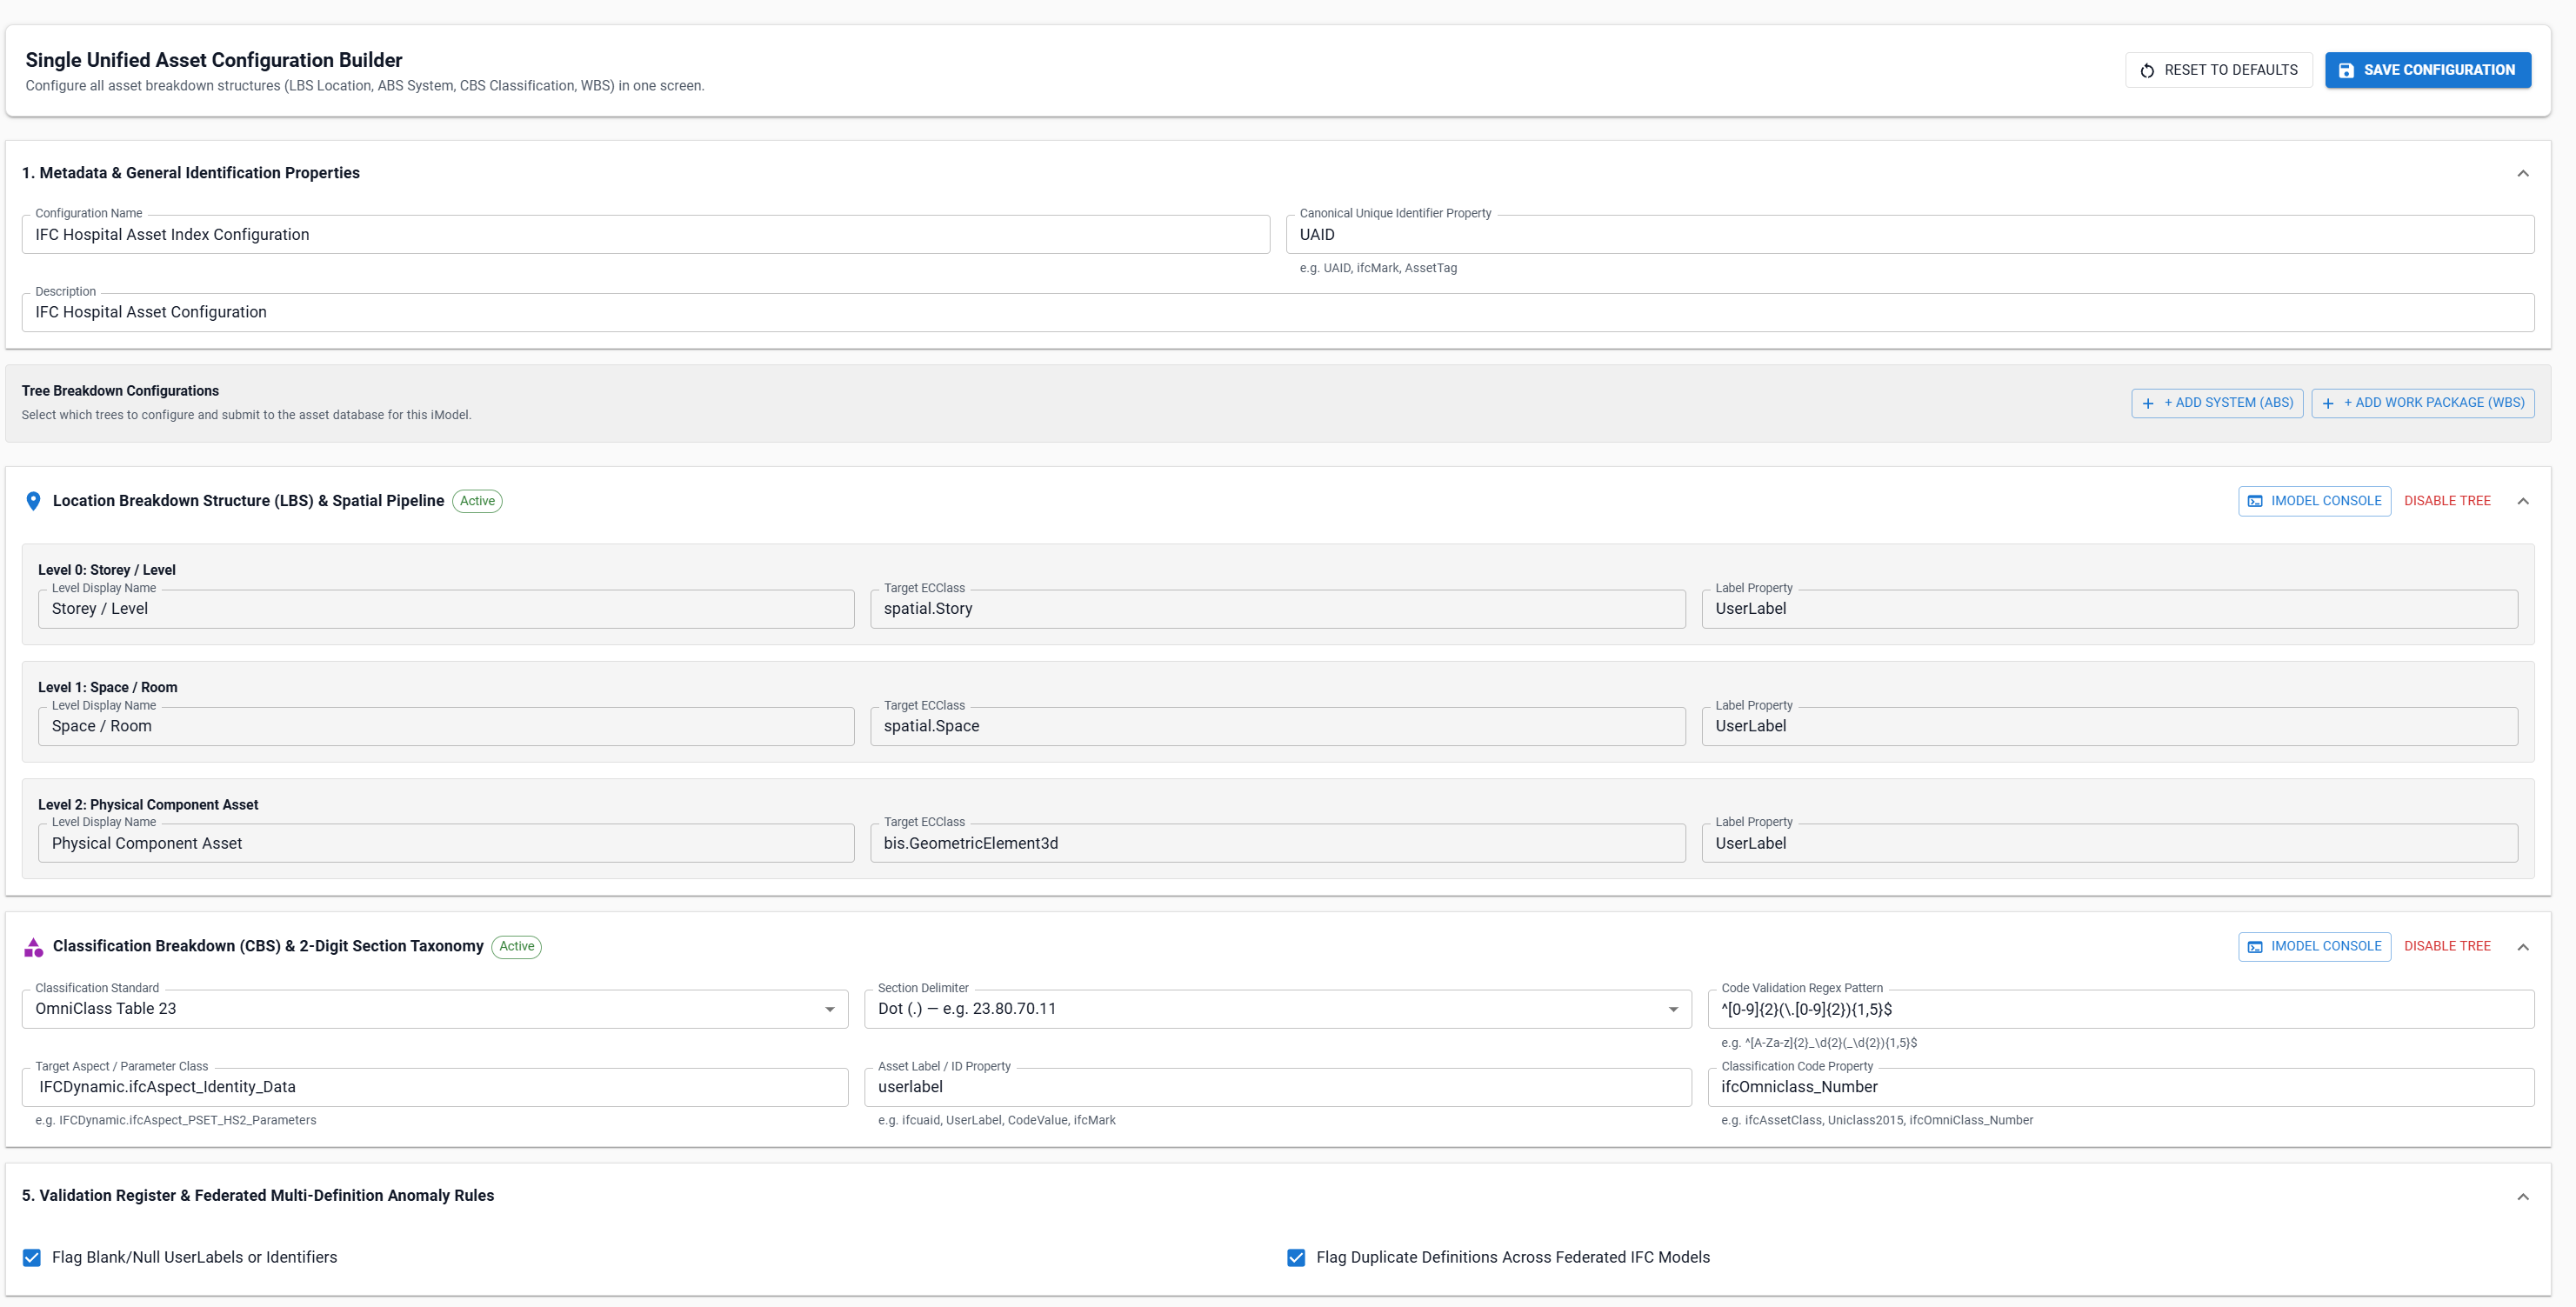Click Level 0 Level Display Name field

(x=446, y=609)
